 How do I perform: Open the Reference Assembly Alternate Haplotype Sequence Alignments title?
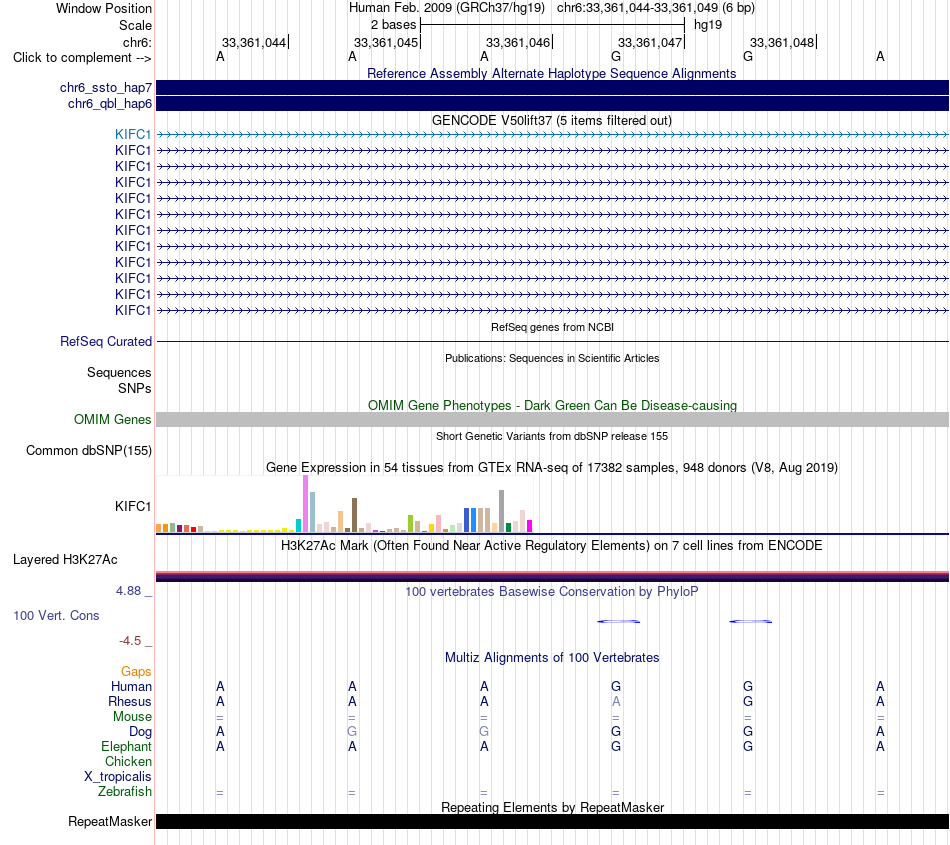(551, 73)
